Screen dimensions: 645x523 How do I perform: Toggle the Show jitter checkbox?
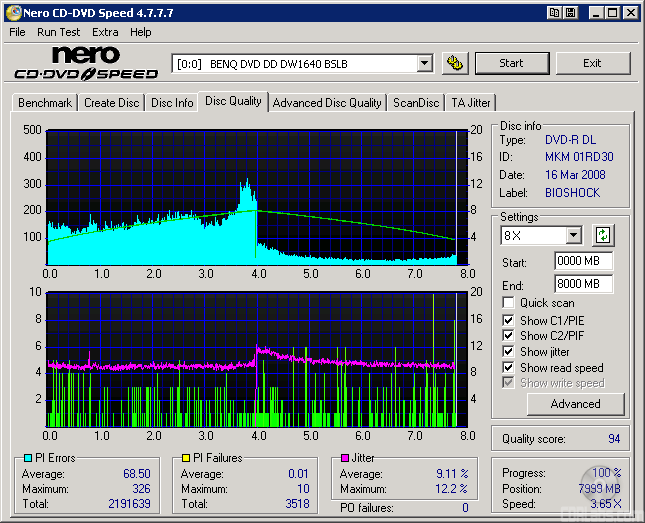pyautogui.click(x=509, y=352)
